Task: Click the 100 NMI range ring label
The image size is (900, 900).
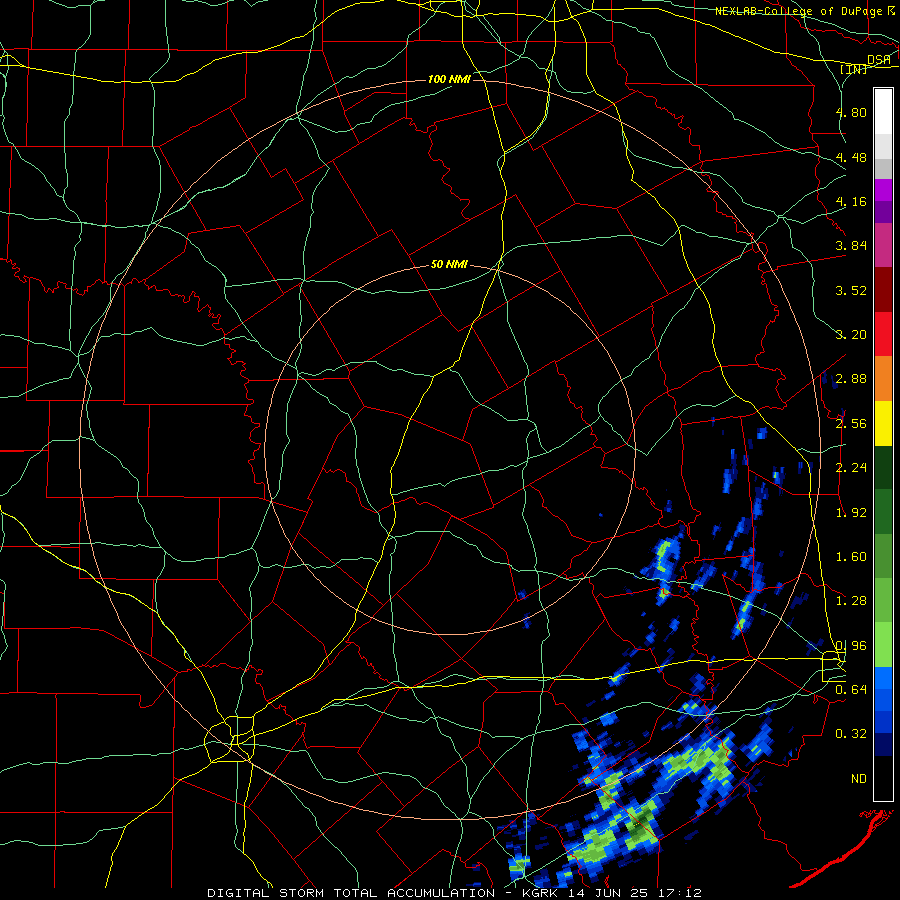Action: pos(449,79)
